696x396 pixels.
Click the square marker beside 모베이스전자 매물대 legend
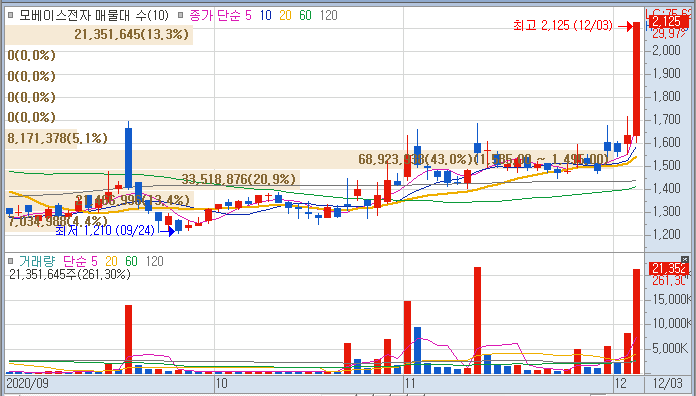(x=11, y=16)
